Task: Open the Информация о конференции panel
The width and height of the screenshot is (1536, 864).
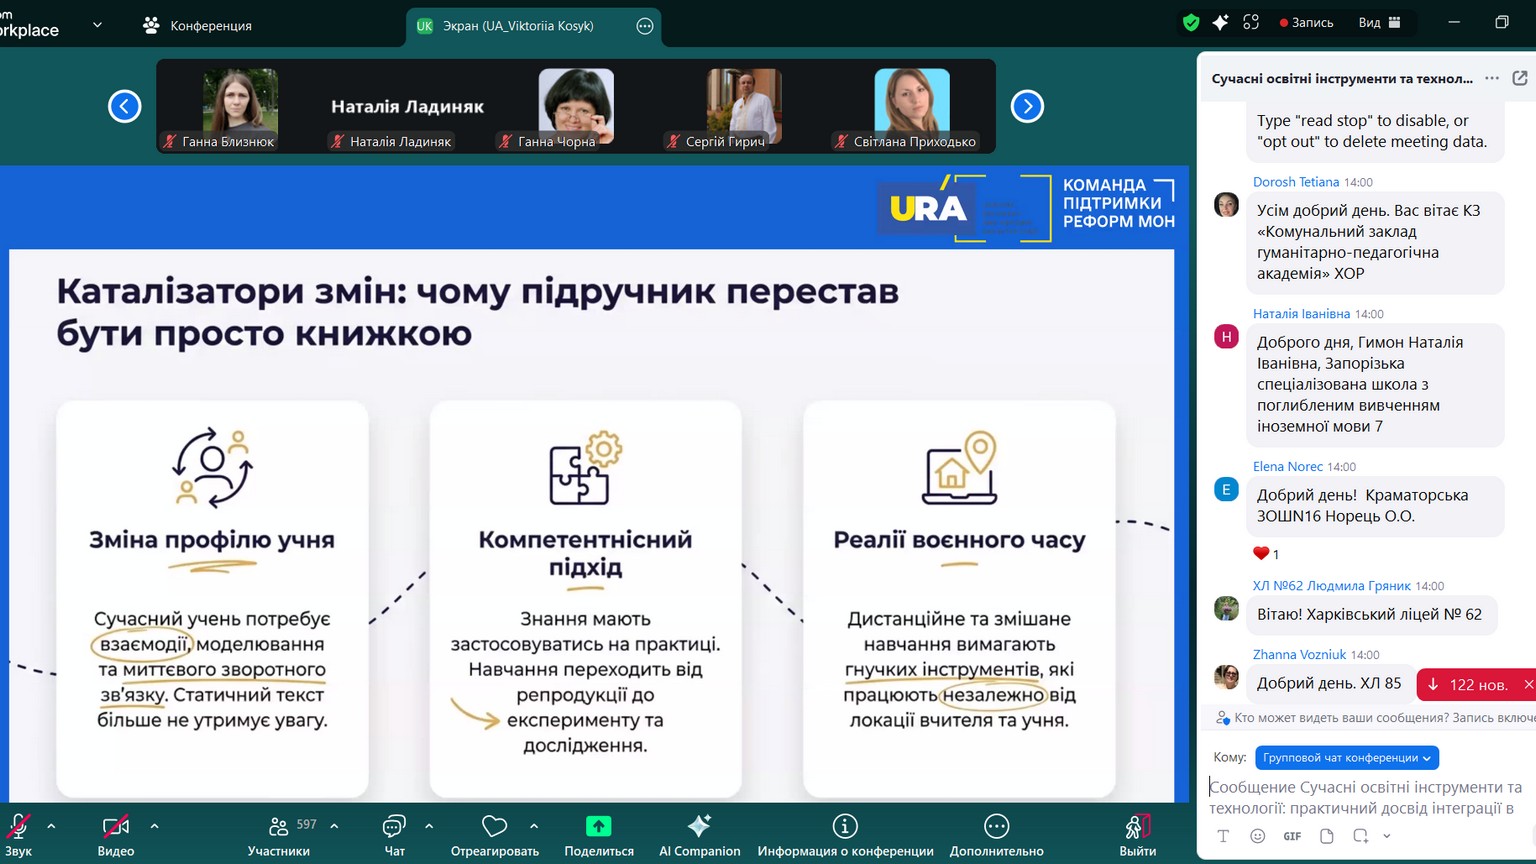Action: [x=845, y=835]
